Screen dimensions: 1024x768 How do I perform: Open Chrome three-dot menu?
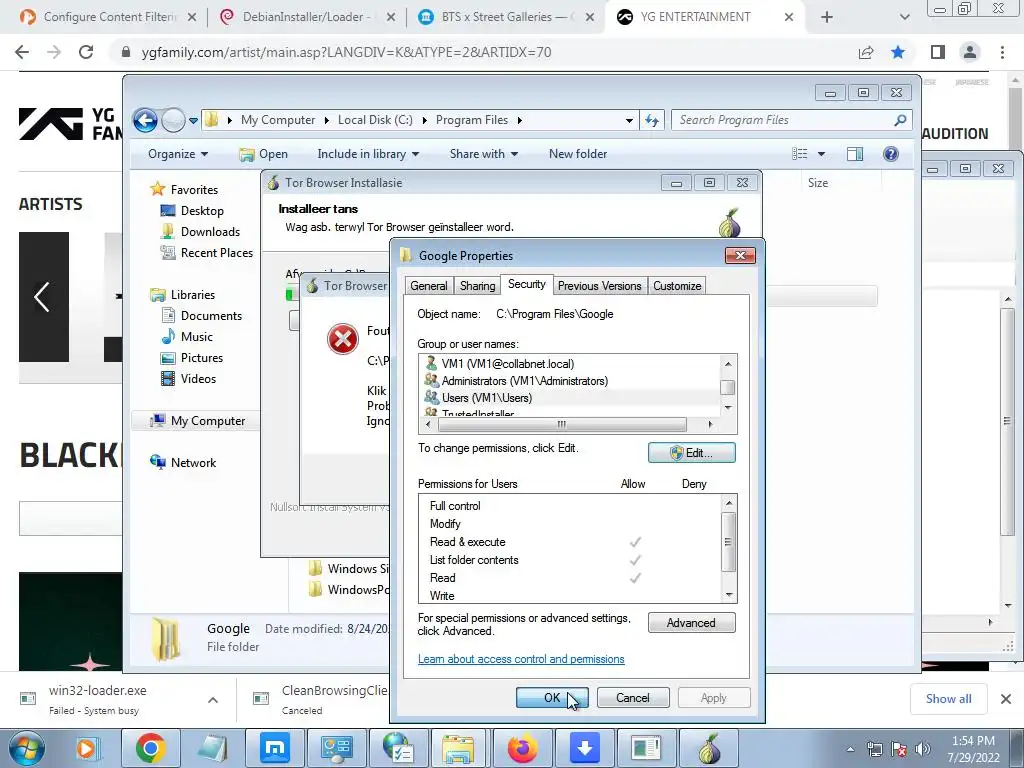1002,52
